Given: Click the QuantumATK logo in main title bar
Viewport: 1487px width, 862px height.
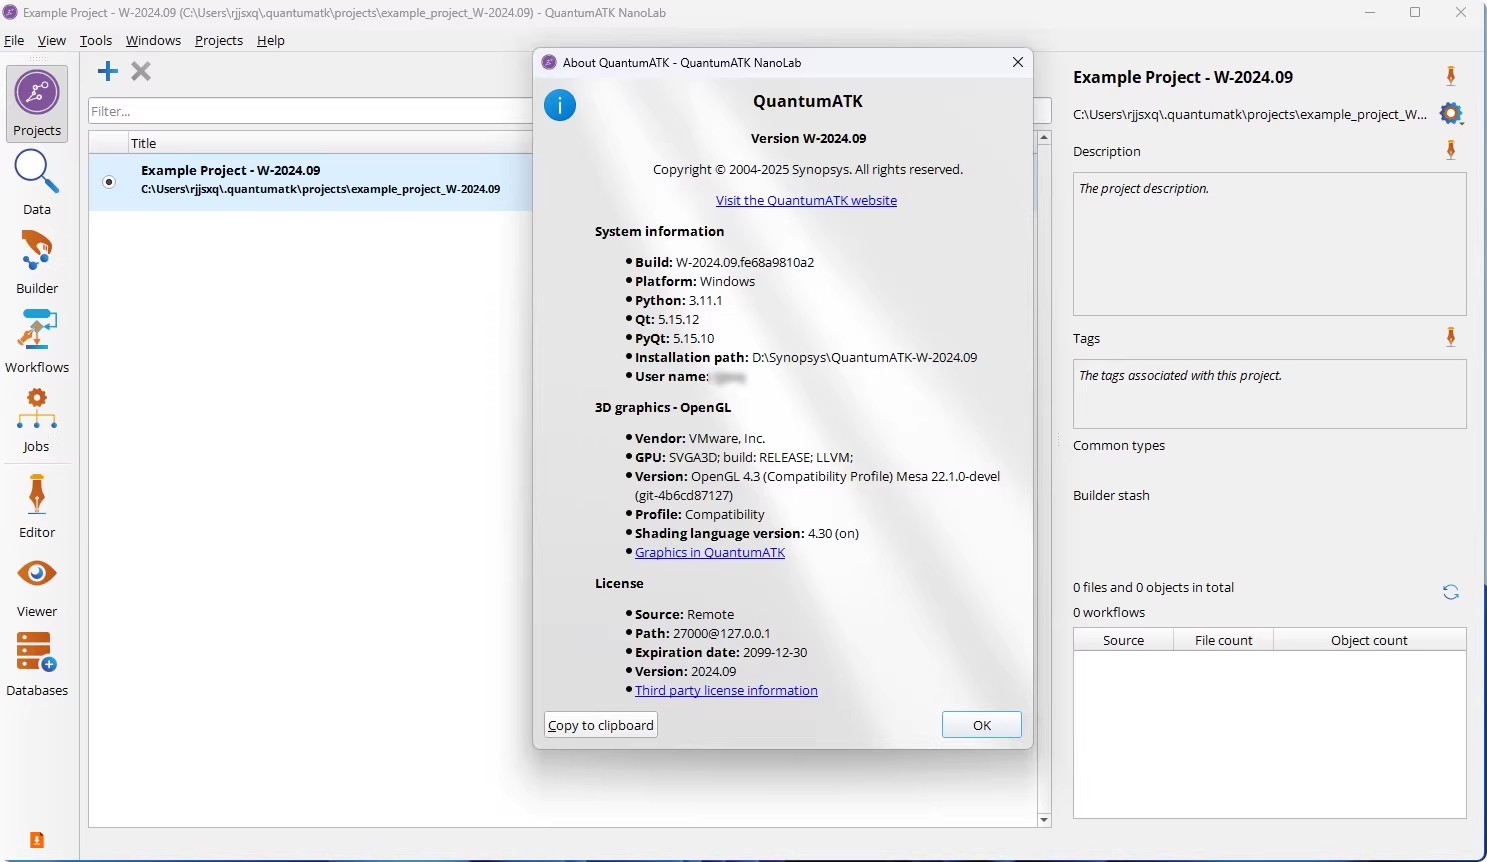Looking at the screenshot, I should pos(11,13).
